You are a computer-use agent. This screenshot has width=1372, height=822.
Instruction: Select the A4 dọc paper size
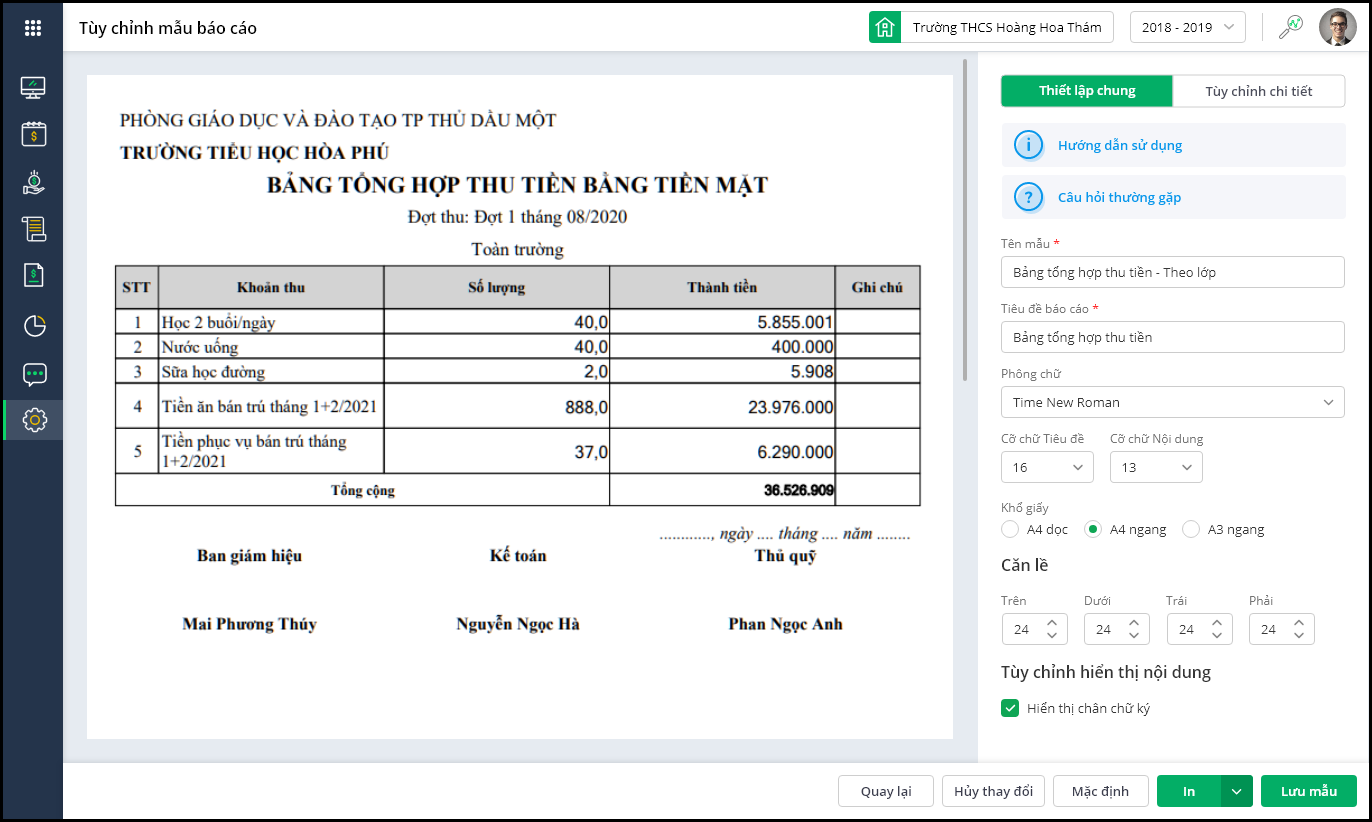pyautogui.click(x=1010, y=530)
